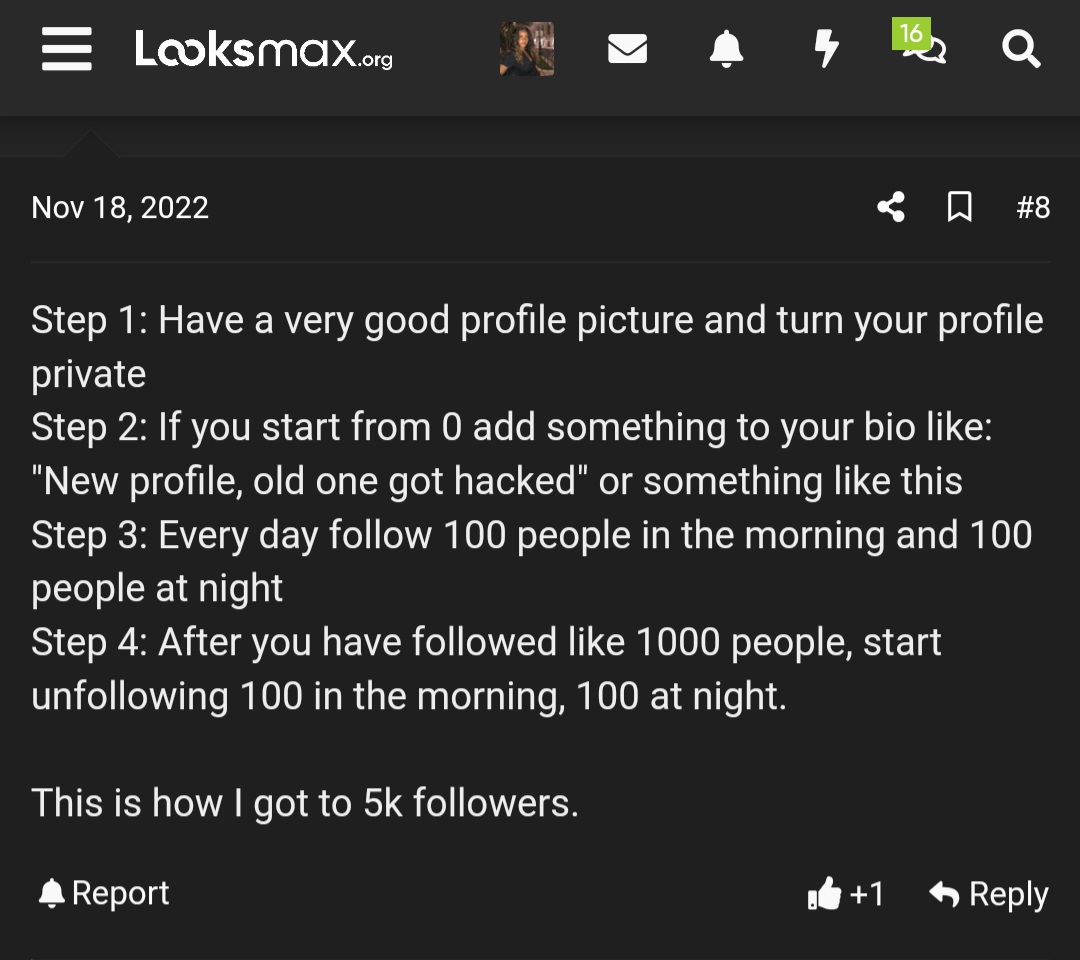Click the Nov 18, 2022 timestamp
Screen dimensions: 1080x960
coord(119,207)
